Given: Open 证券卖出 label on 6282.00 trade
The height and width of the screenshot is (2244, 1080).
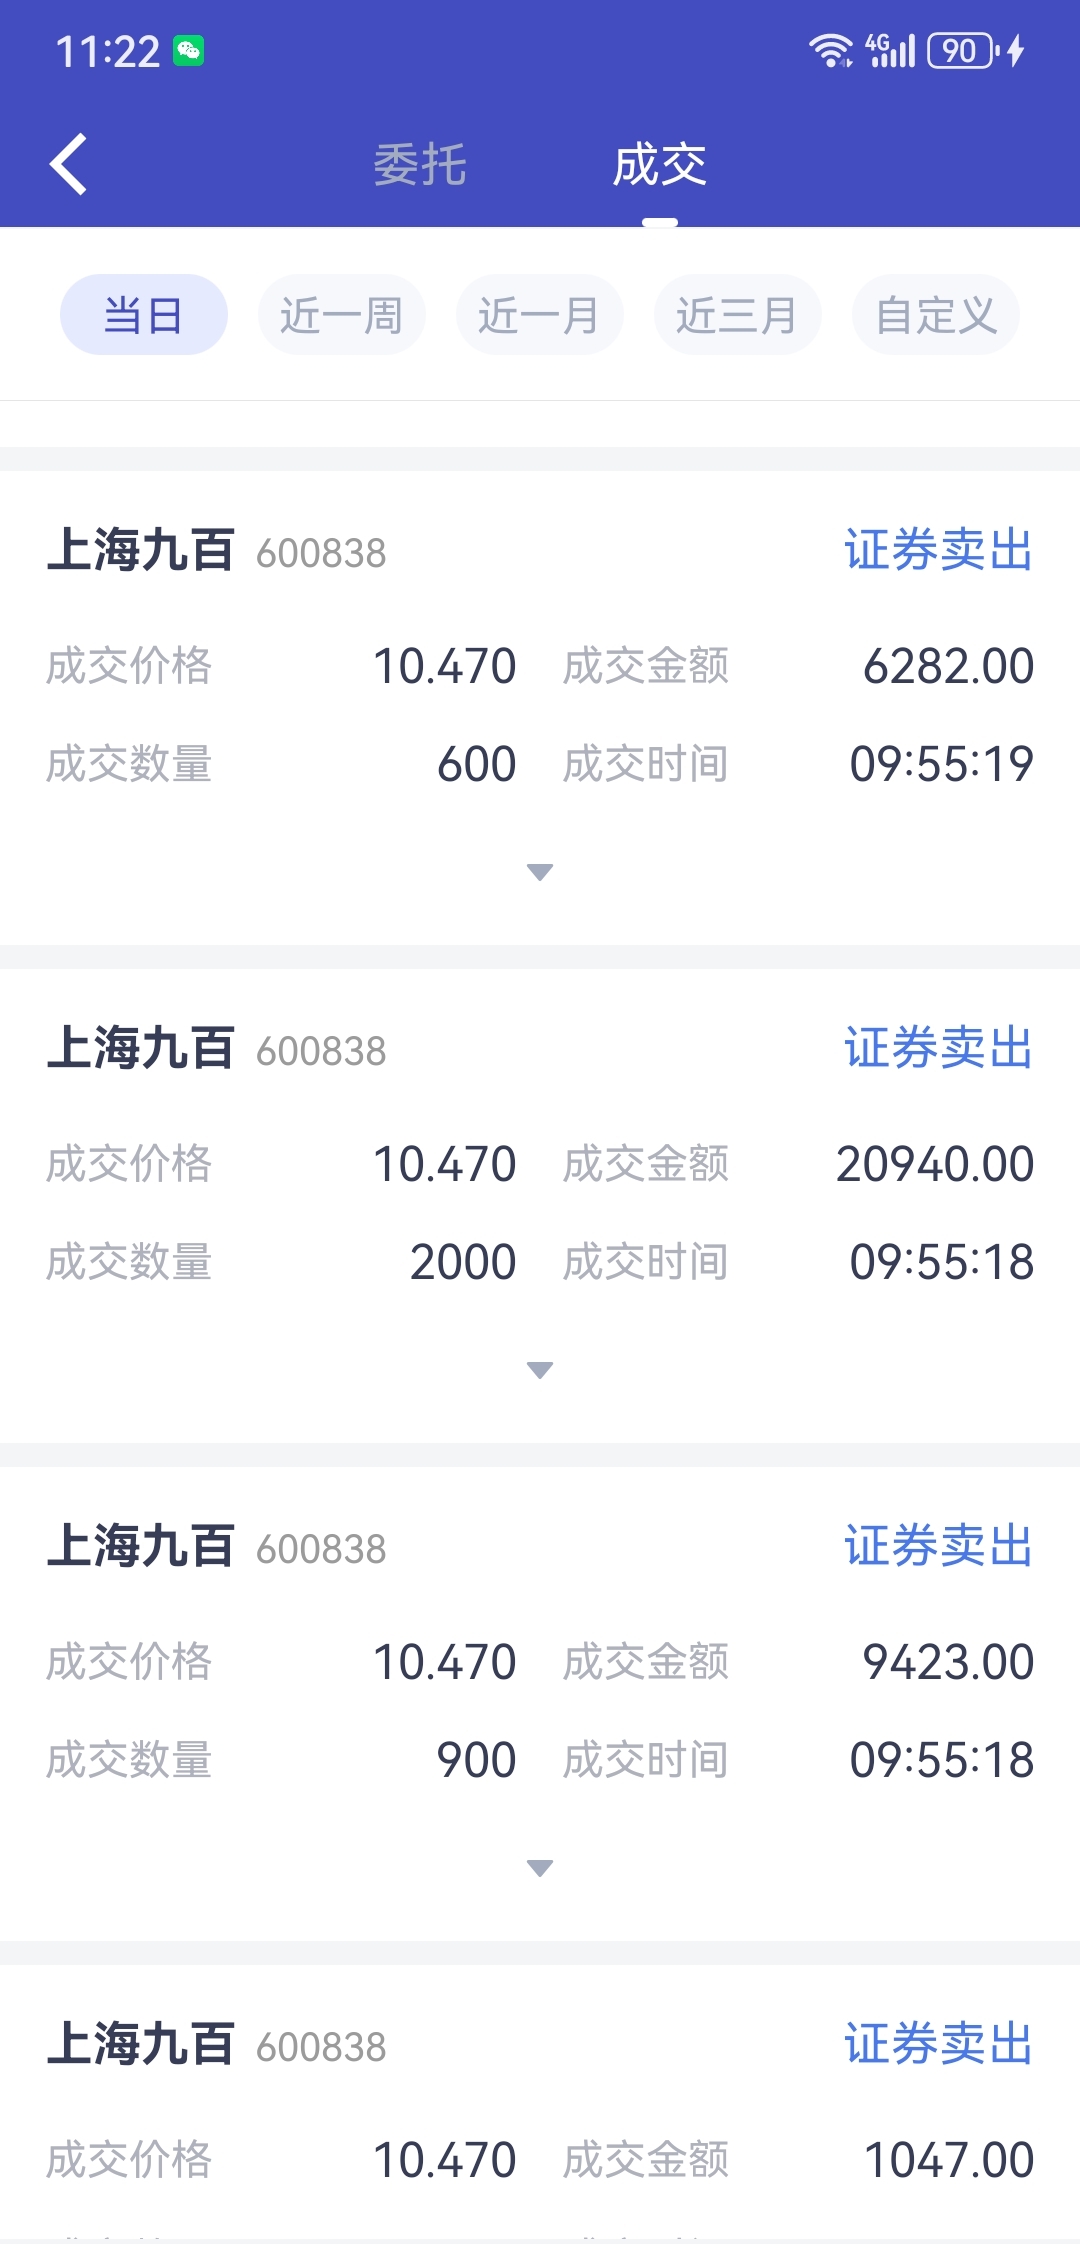Looking at the screenshot, I should pyautogui.click(x=939, y=550).
